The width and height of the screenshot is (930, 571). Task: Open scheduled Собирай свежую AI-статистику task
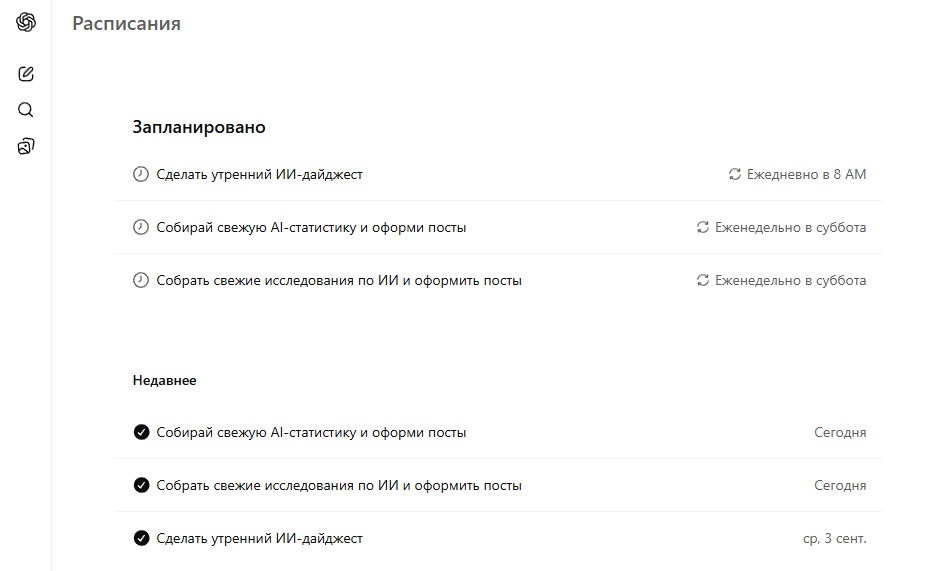pos(311,227)
